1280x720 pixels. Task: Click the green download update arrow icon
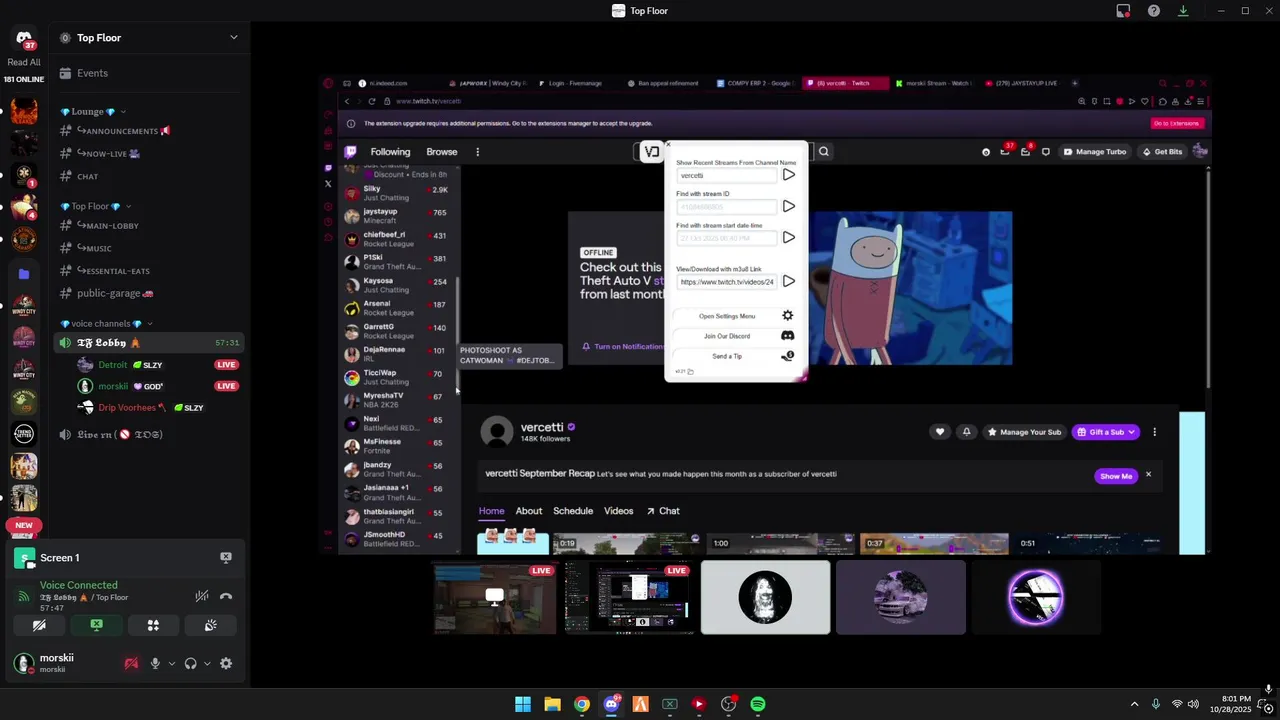1183,11
